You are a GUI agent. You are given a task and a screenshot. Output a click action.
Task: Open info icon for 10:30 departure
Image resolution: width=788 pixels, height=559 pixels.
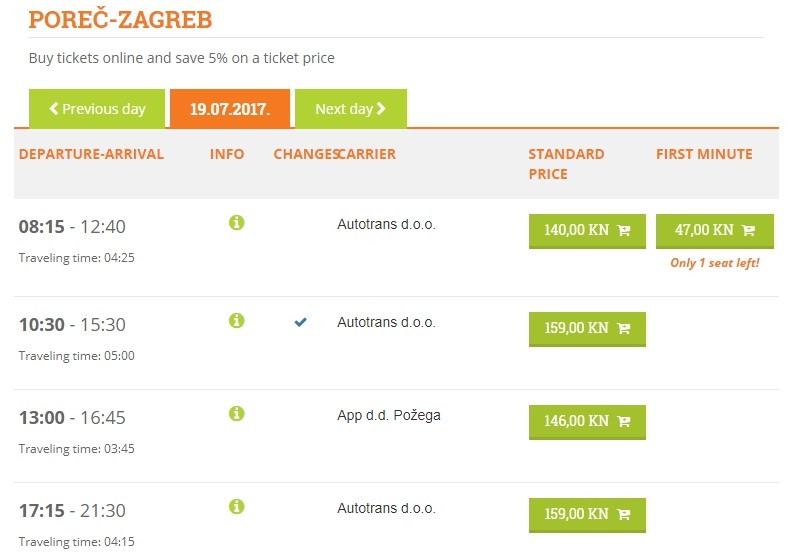coord(236,320)
